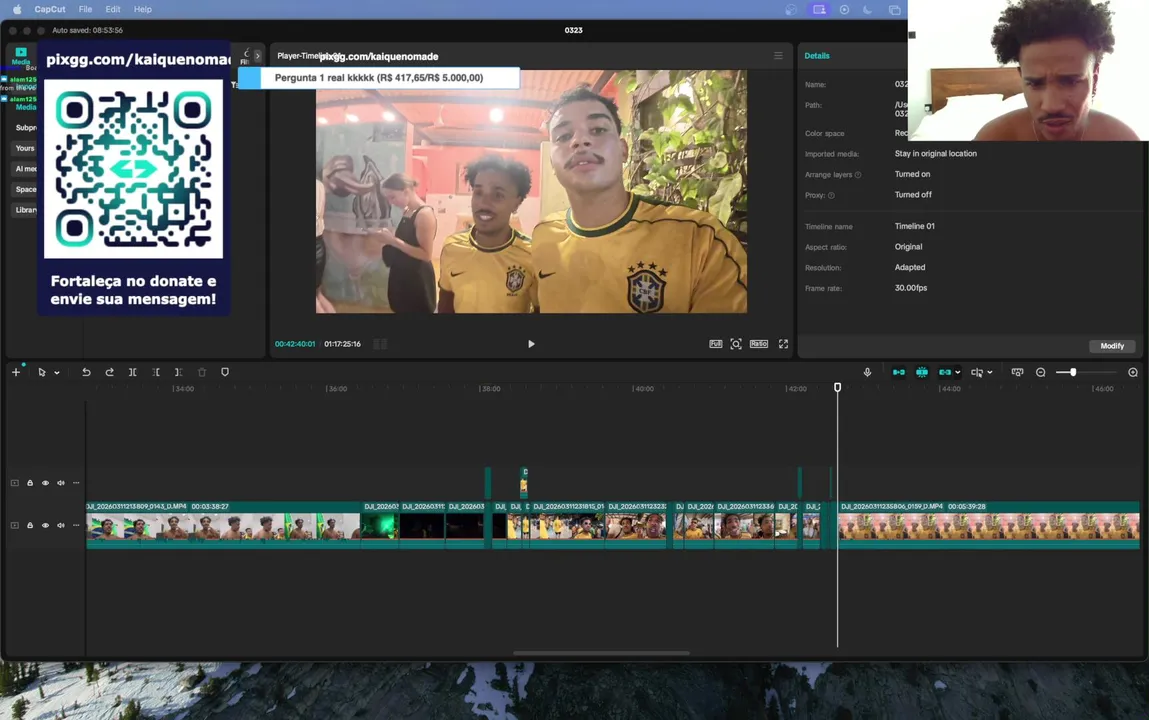Start voiceover recording with the microphone icon

pos(867,372)
